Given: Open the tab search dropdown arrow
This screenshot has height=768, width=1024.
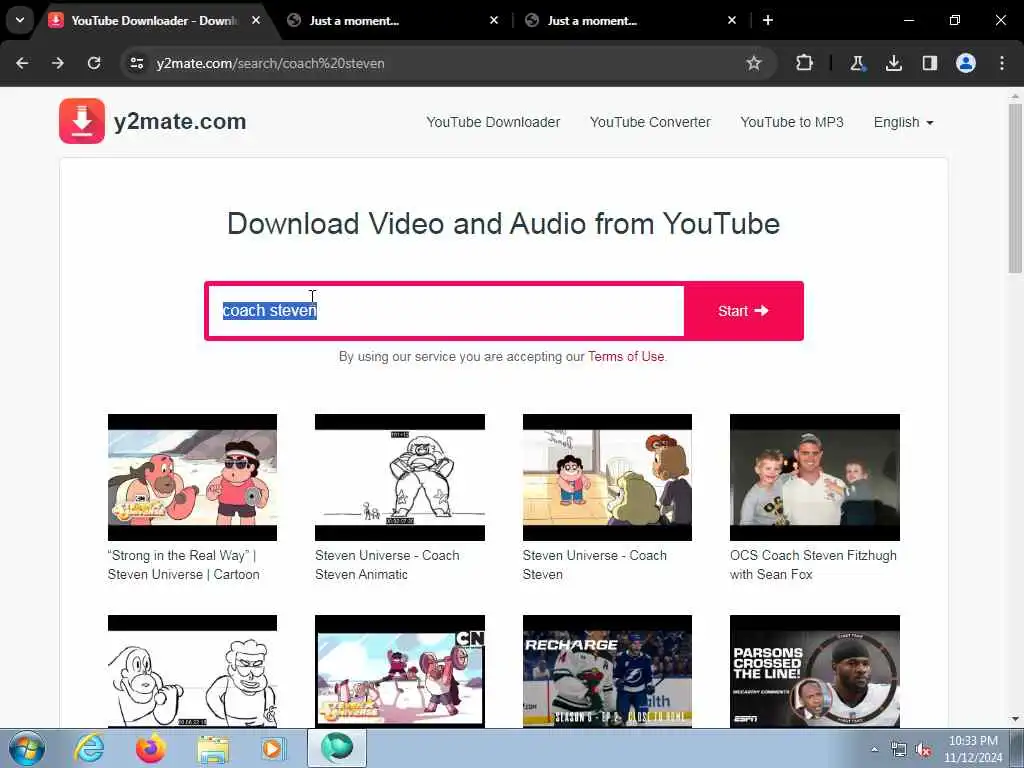Looking at the screenshot, I should 20,20.
